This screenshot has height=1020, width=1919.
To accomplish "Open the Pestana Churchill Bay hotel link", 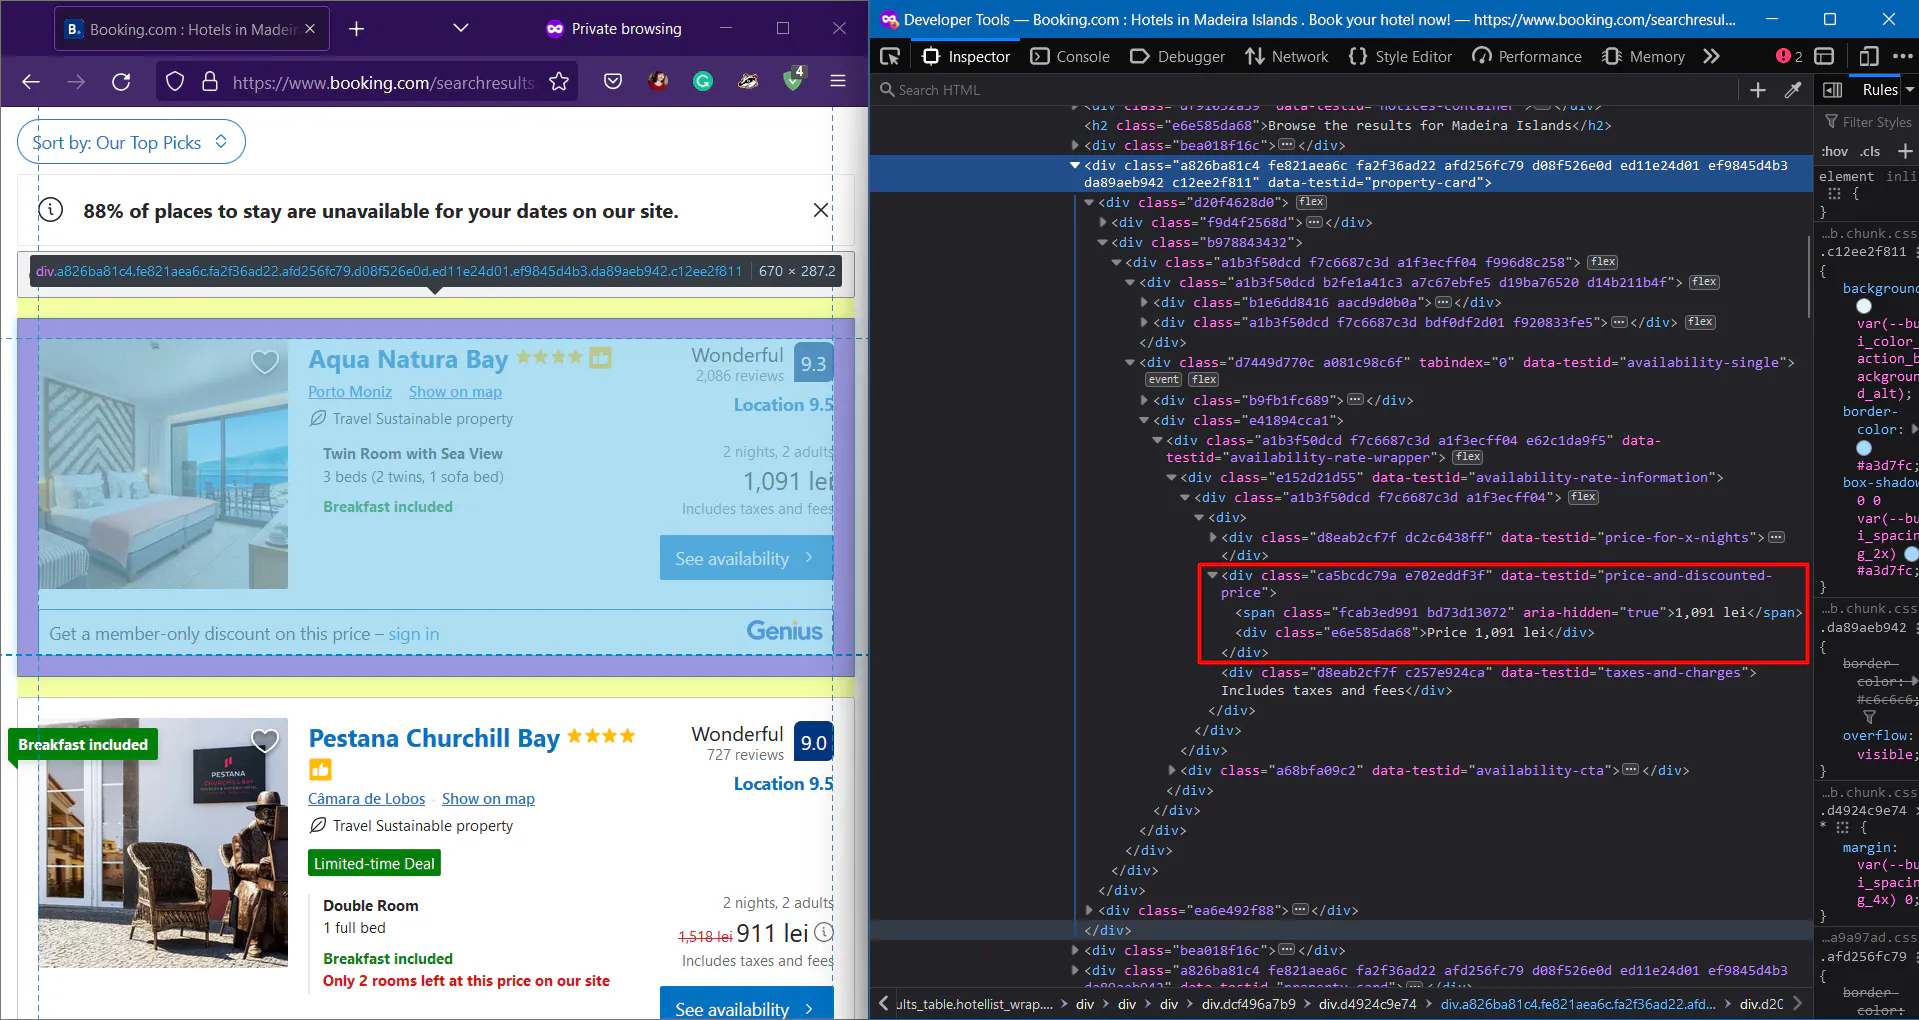I will pyautogui.click(x=434, y=738).
